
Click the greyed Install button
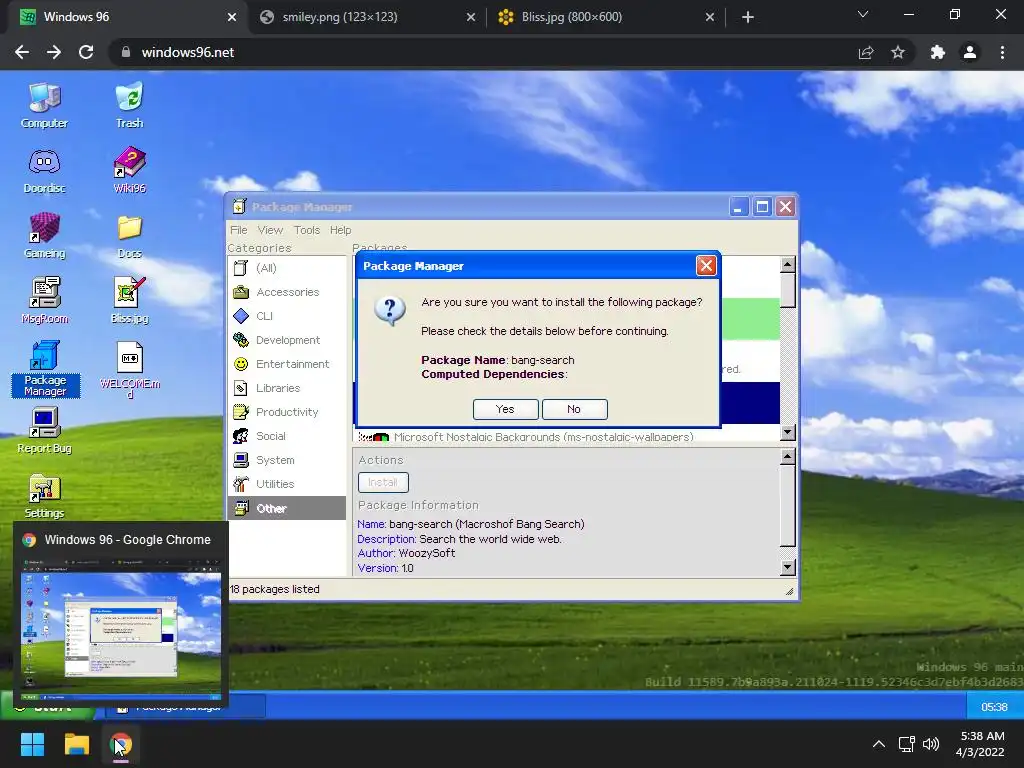tap(383, 483)
